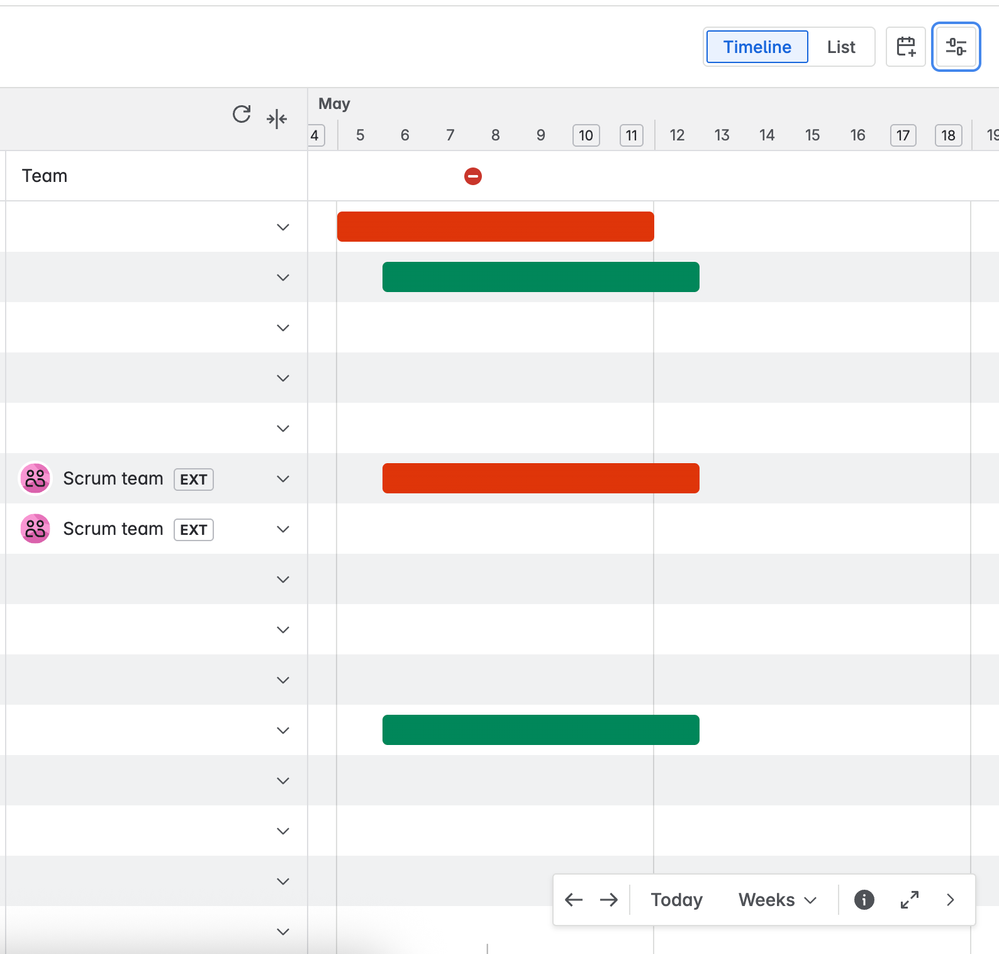The image size is (999, 954).
Task: Expand the row beside the lower green bar
Action: tap(283, 730)
